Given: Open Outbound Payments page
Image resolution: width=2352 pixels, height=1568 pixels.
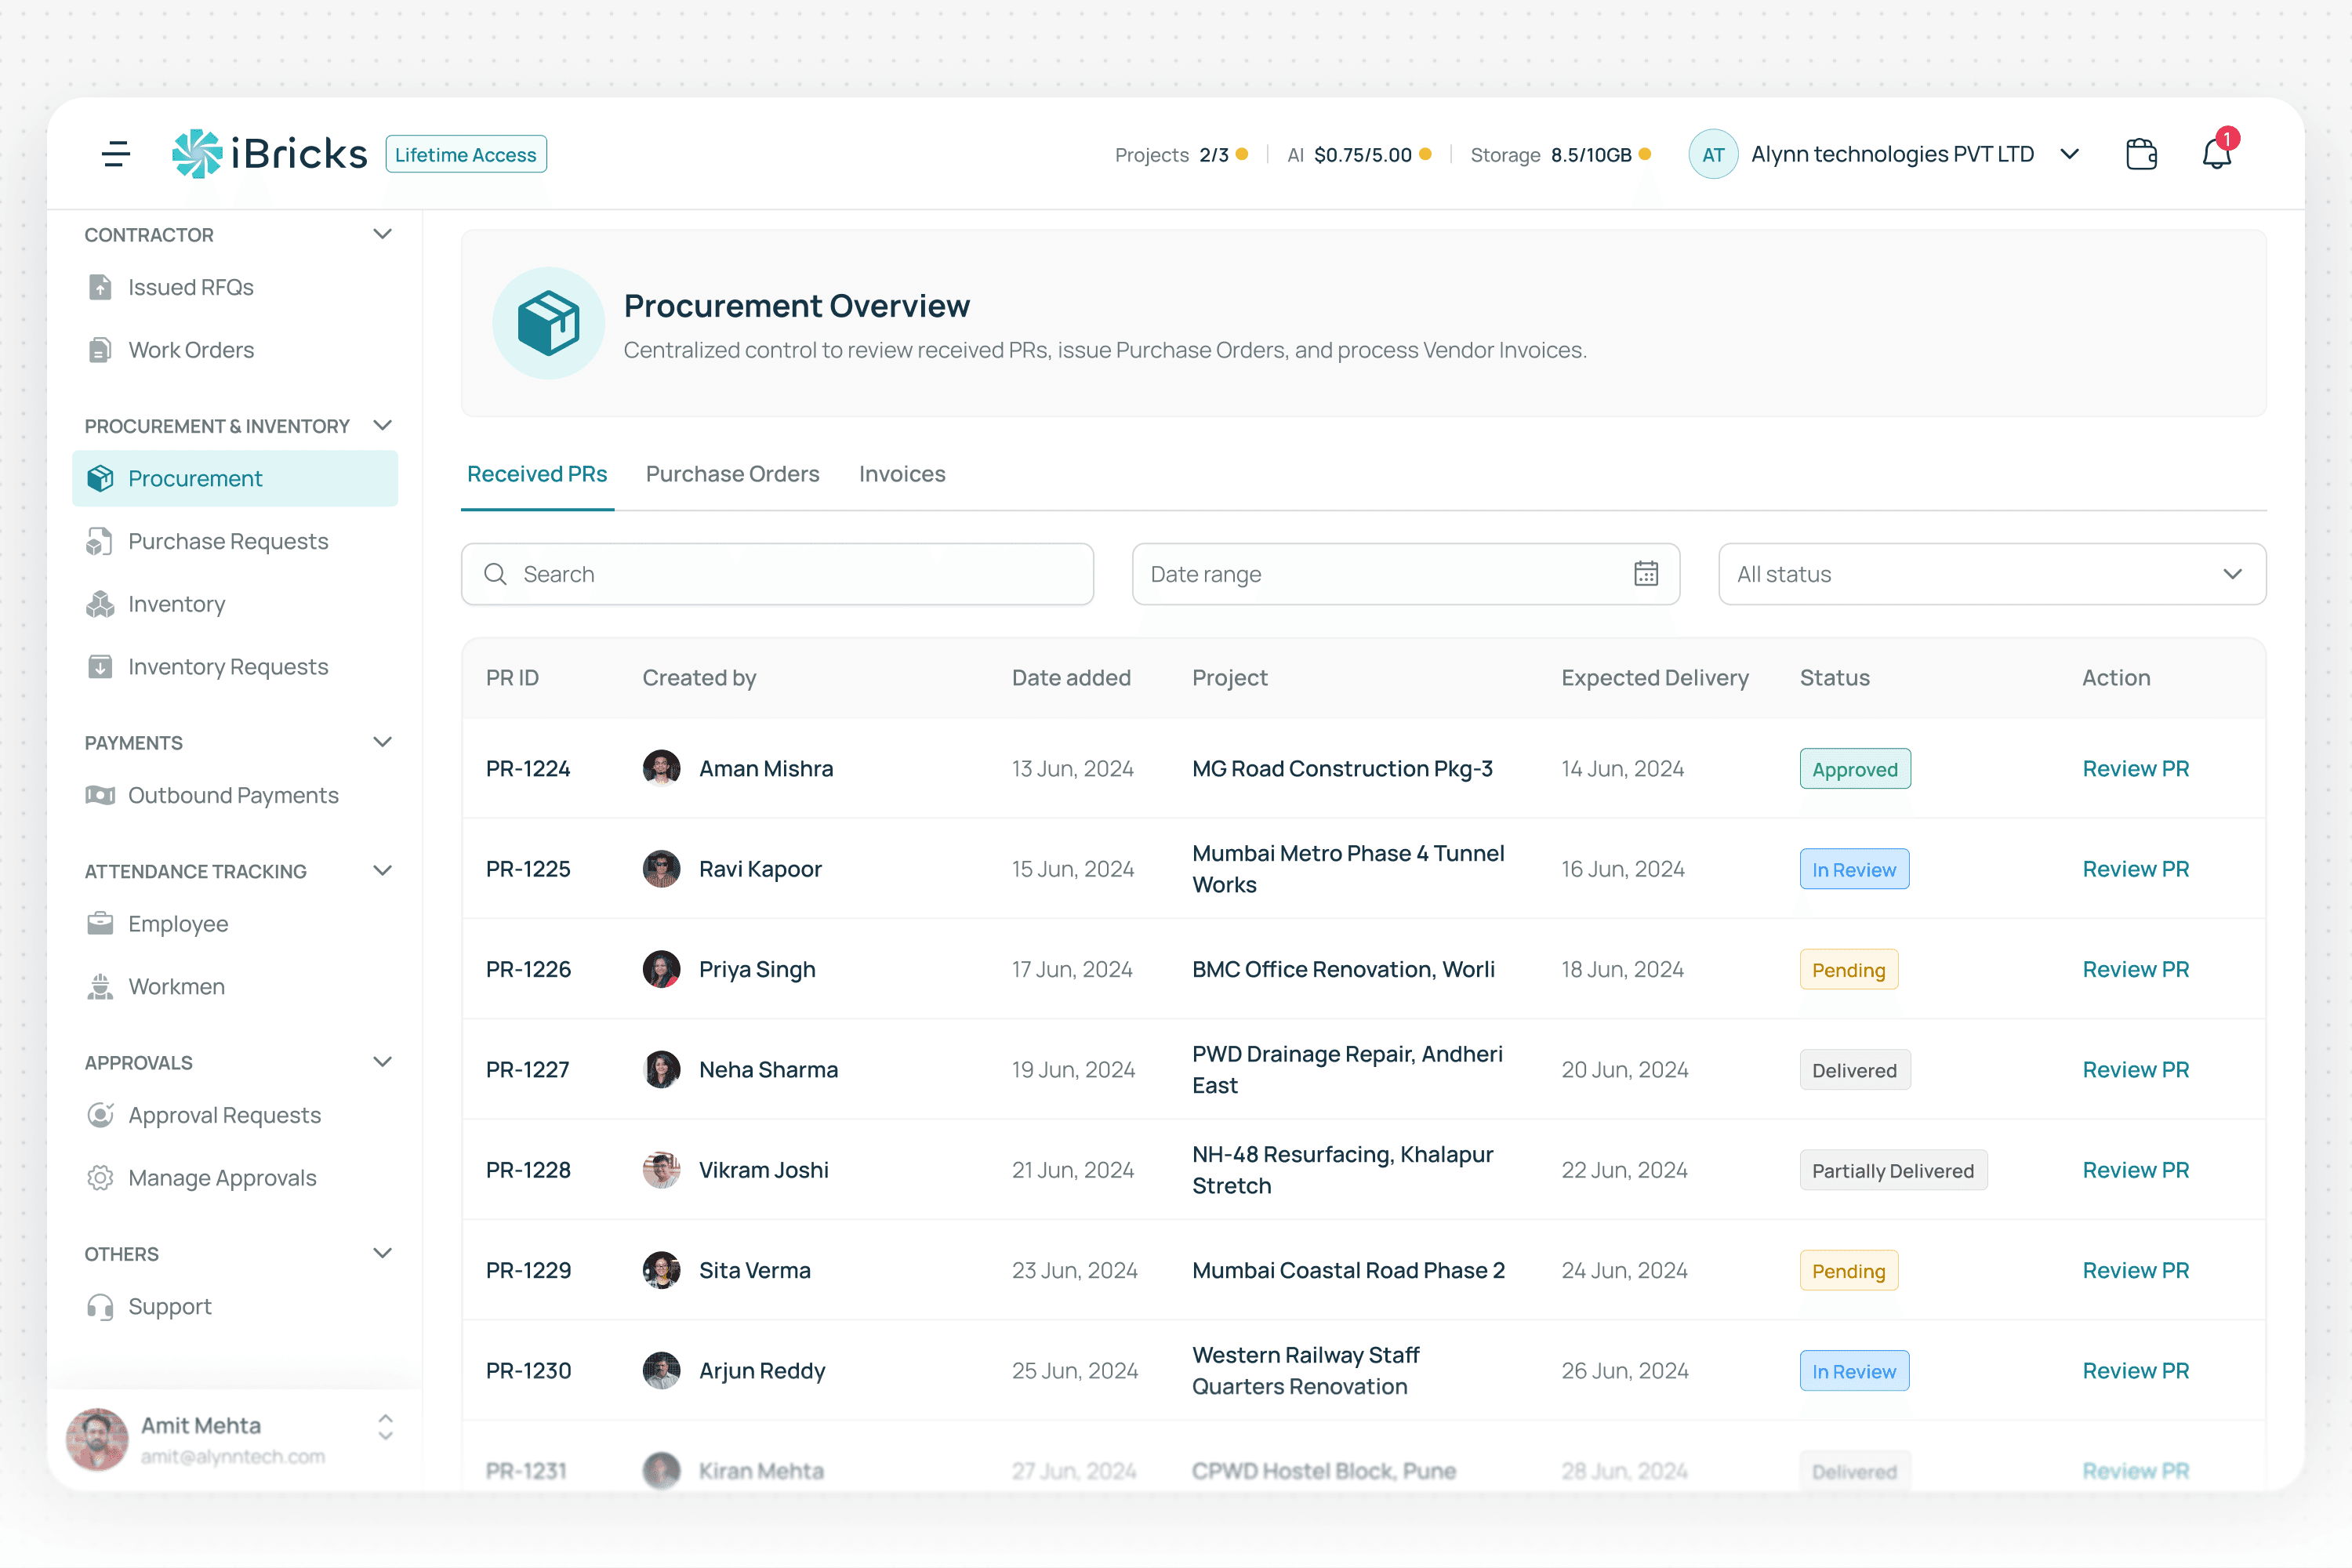Looking at the screenshot, I should pos(235,795).
